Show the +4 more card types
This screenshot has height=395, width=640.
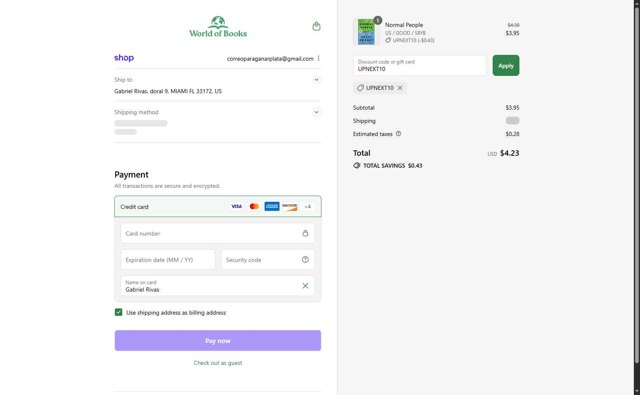pos(307,207)
